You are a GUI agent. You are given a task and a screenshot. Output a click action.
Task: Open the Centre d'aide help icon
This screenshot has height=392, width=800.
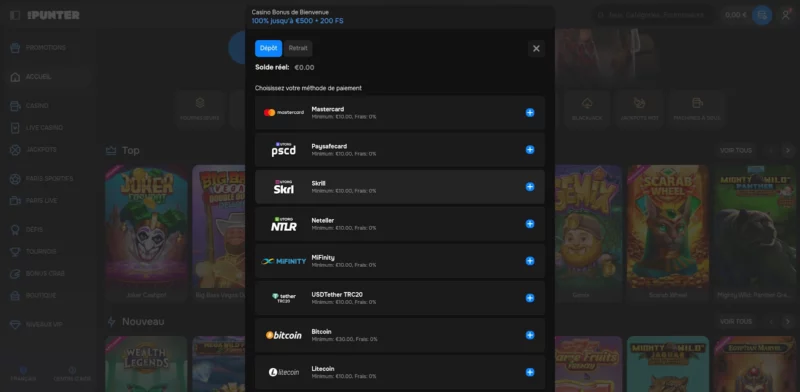point(72,374)
